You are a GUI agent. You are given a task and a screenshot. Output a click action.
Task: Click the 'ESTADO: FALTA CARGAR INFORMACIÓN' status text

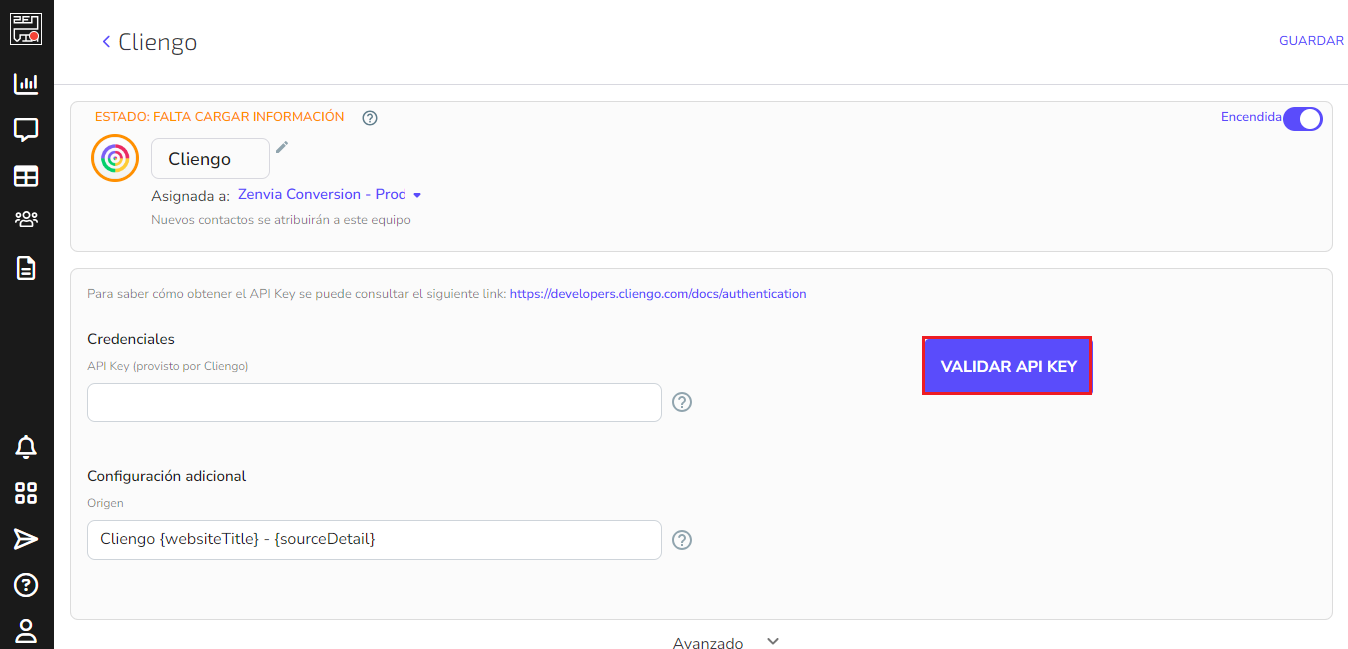pos(219,117)
